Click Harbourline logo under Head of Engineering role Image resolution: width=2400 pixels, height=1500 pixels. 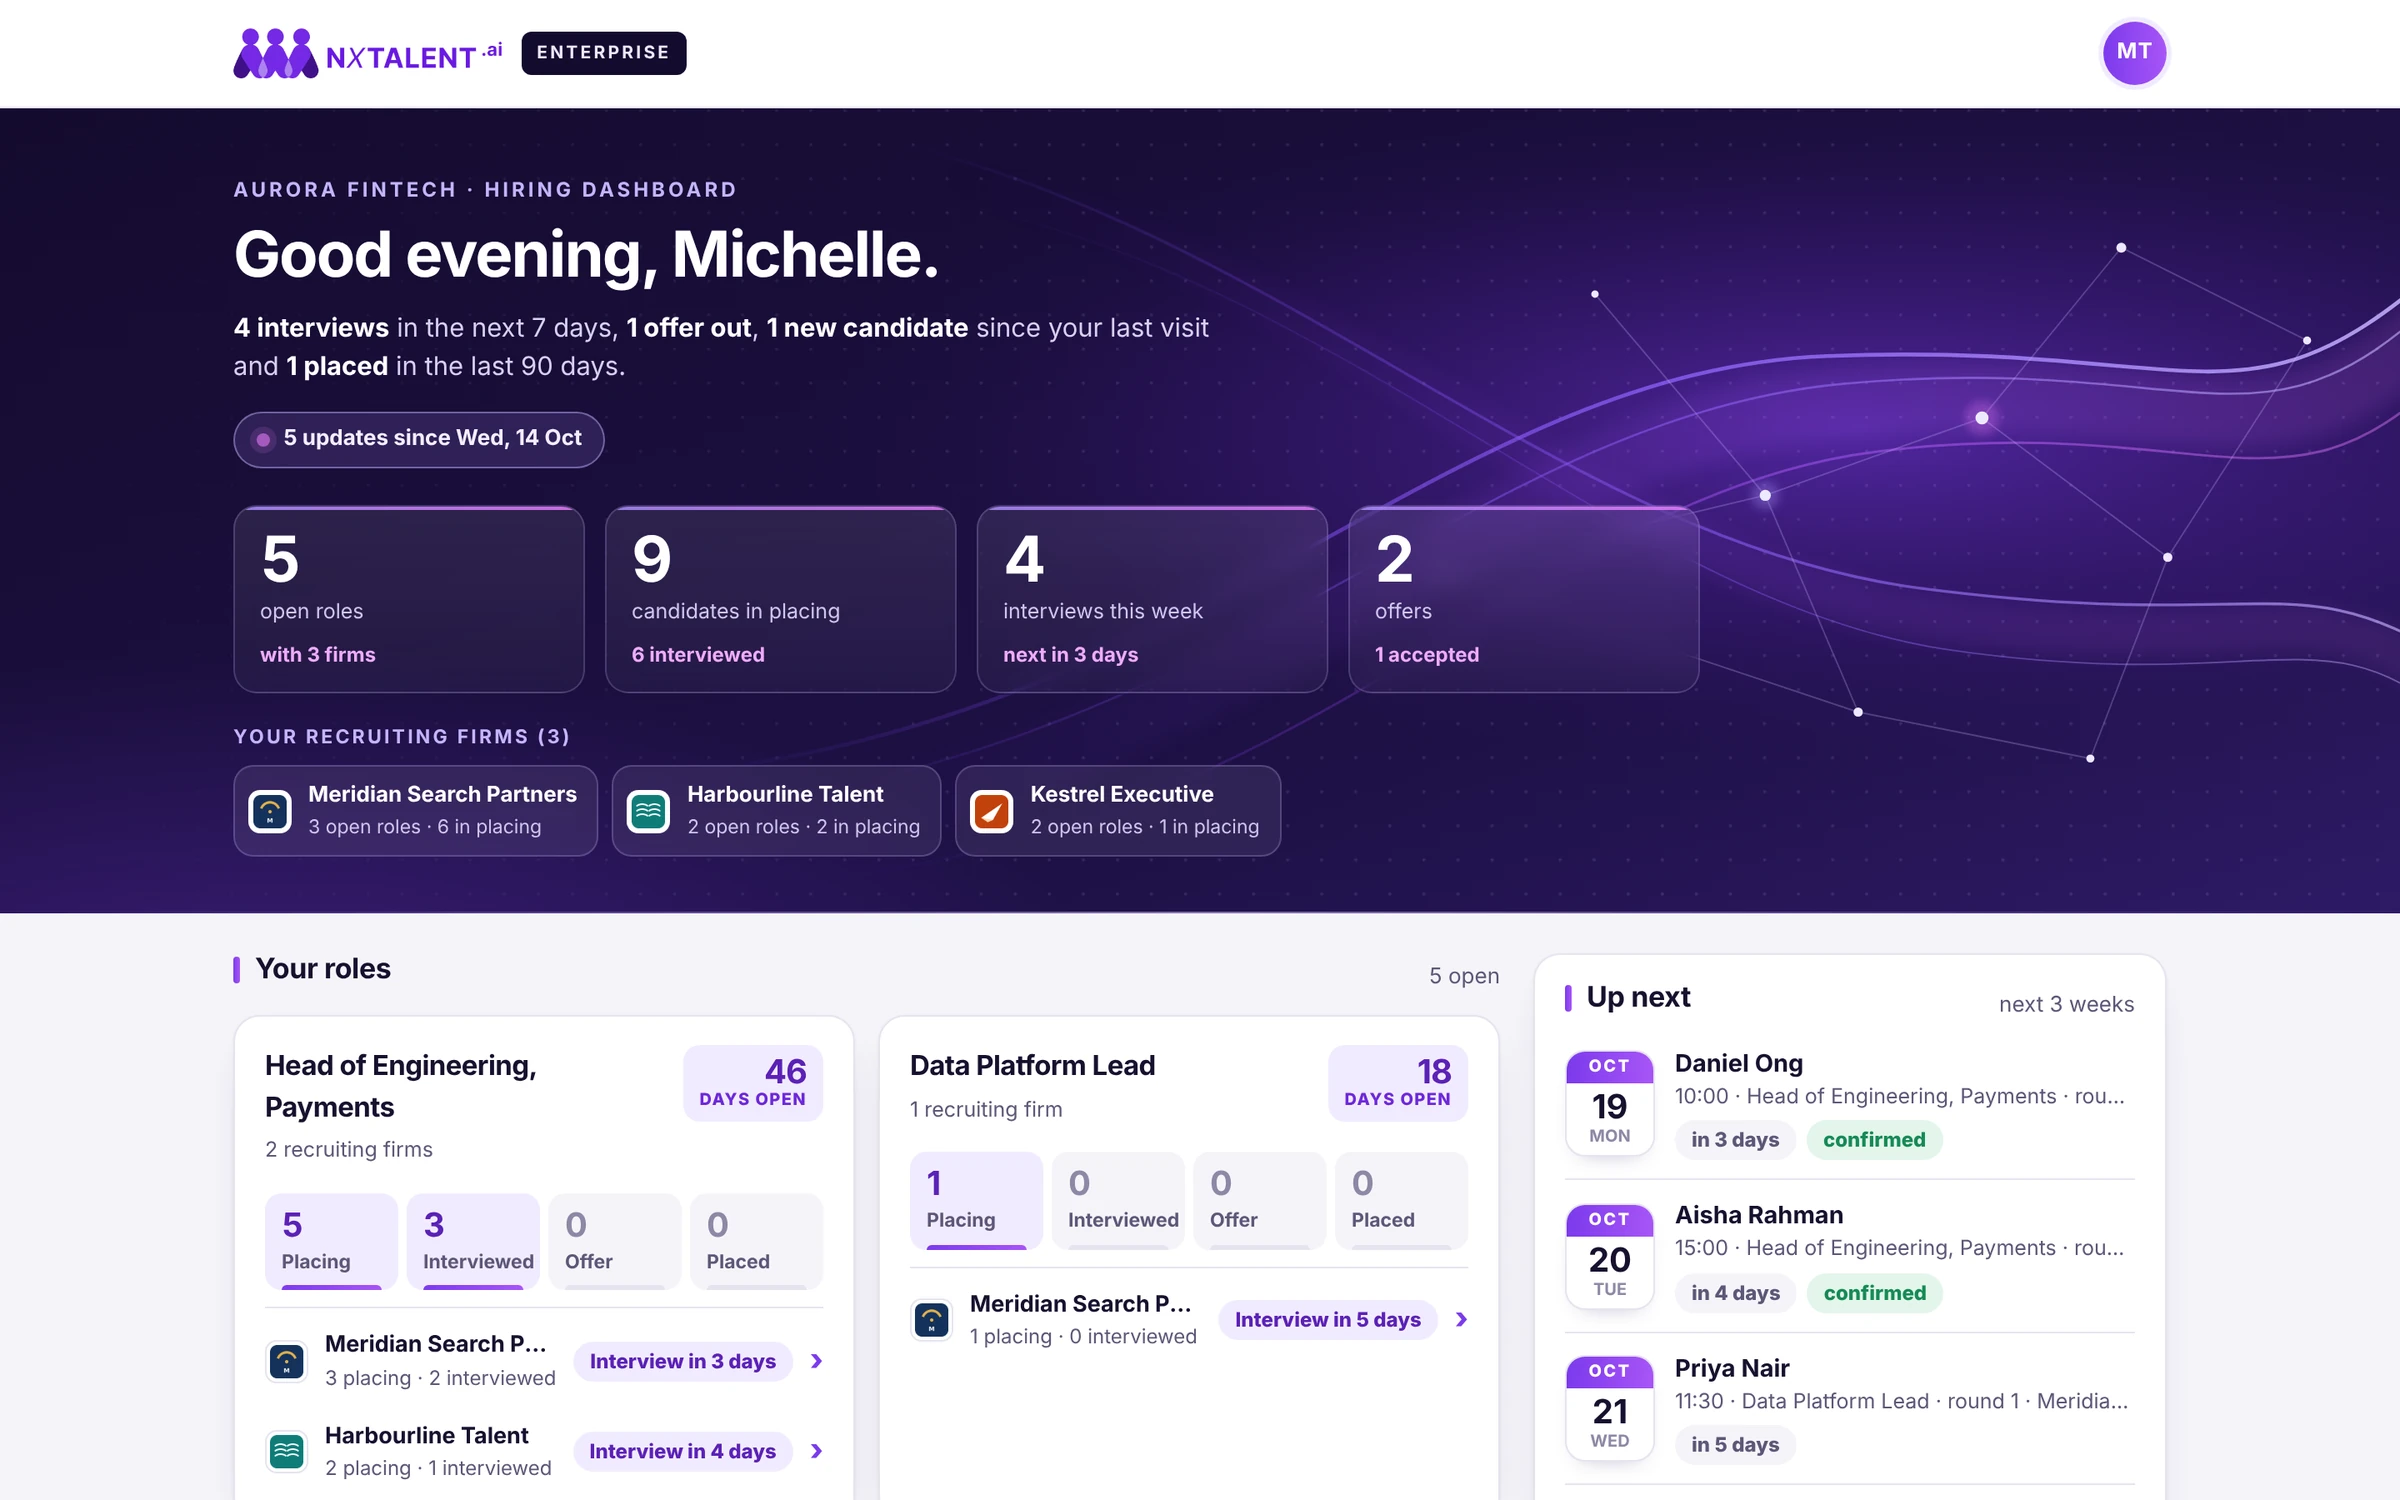(287, 1451)
